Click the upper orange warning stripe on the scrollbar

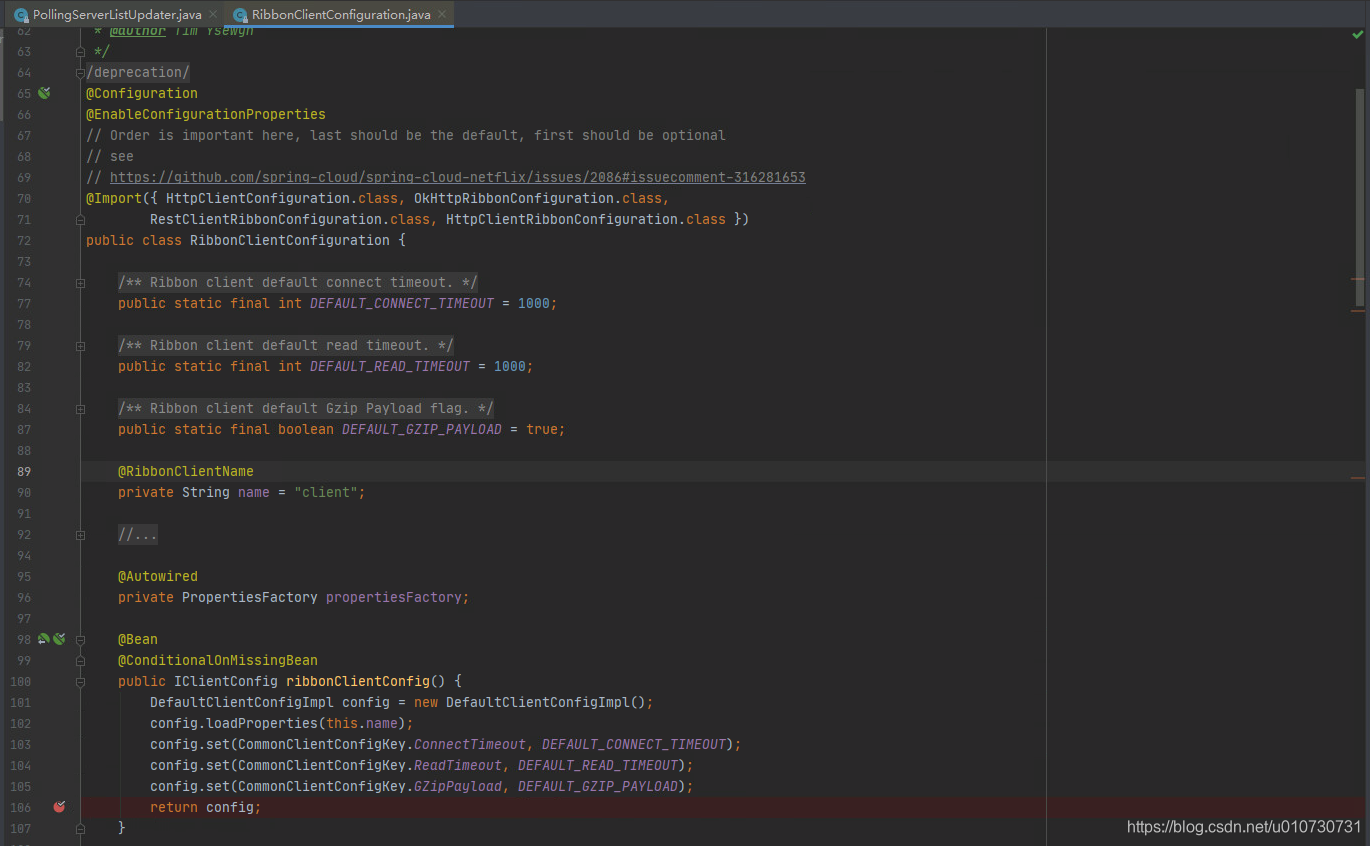coord(1357,279)
